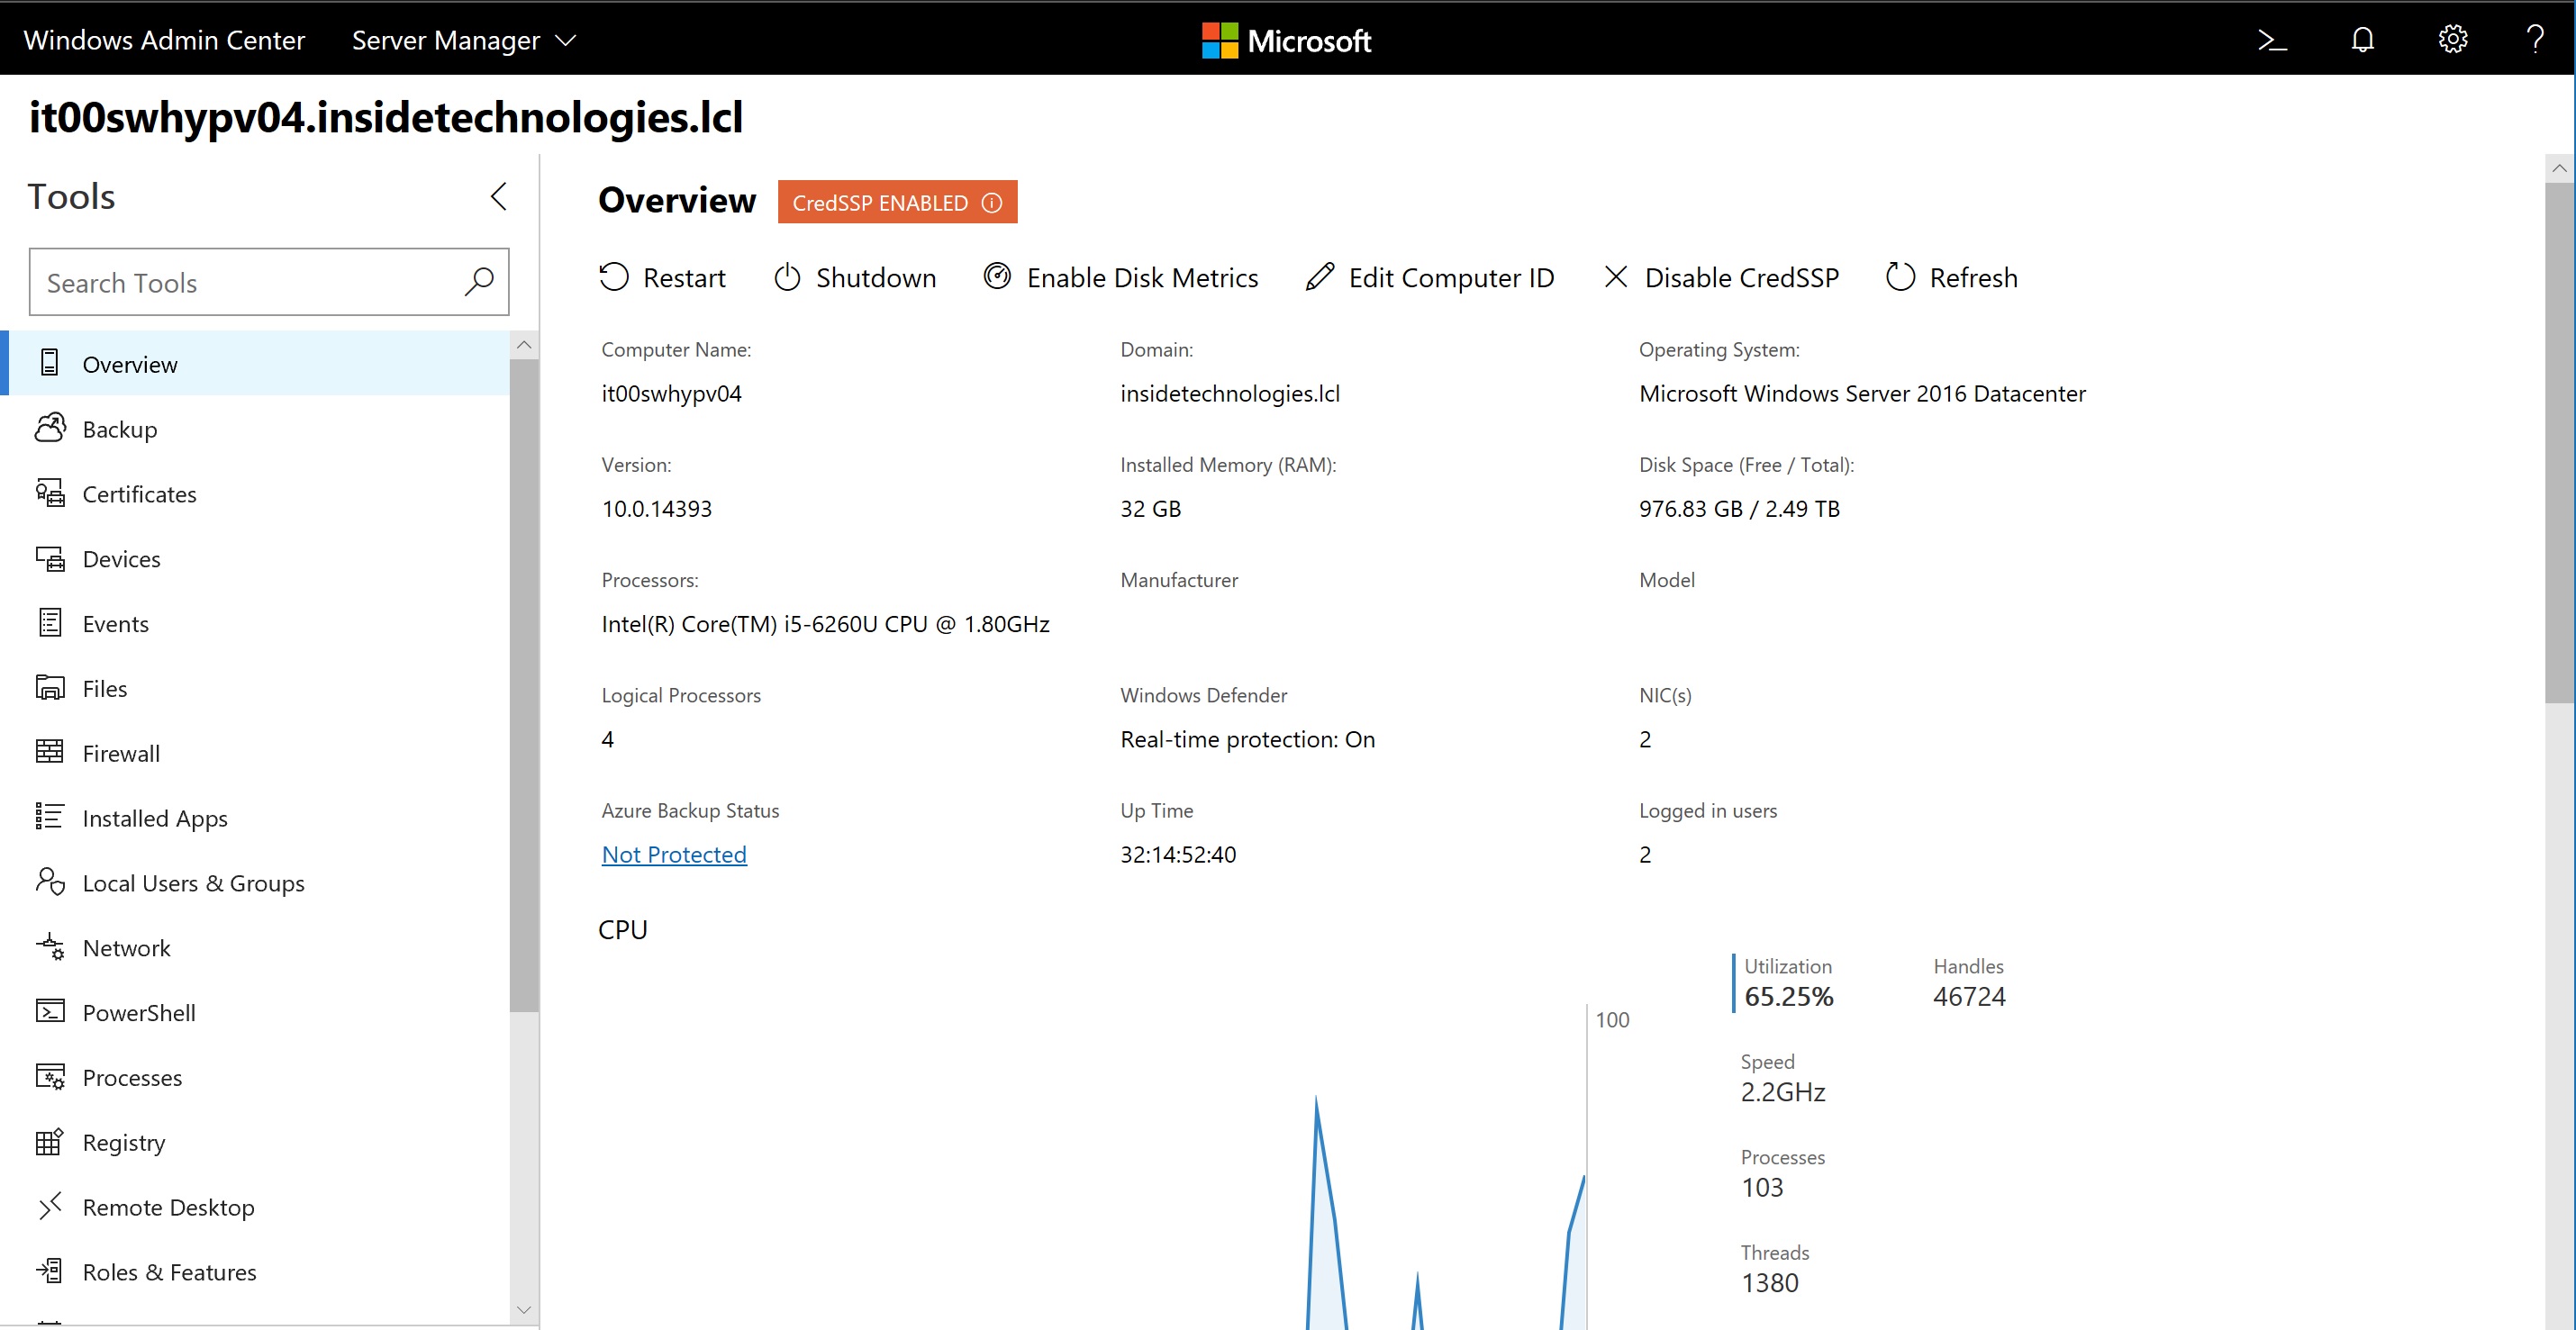2576x1330 pixels.
Task: Click the Up Time value 32:14:52:40
Action: 1178,854
